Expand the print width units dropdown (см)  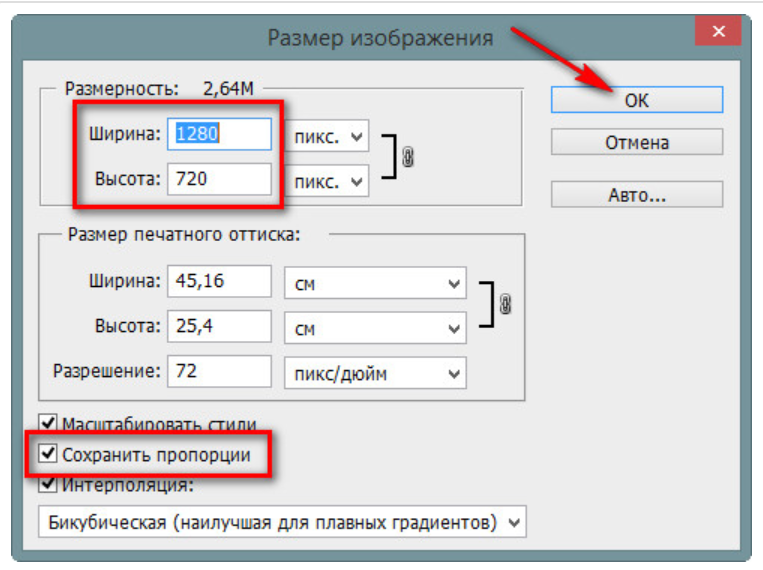[375, 282]
